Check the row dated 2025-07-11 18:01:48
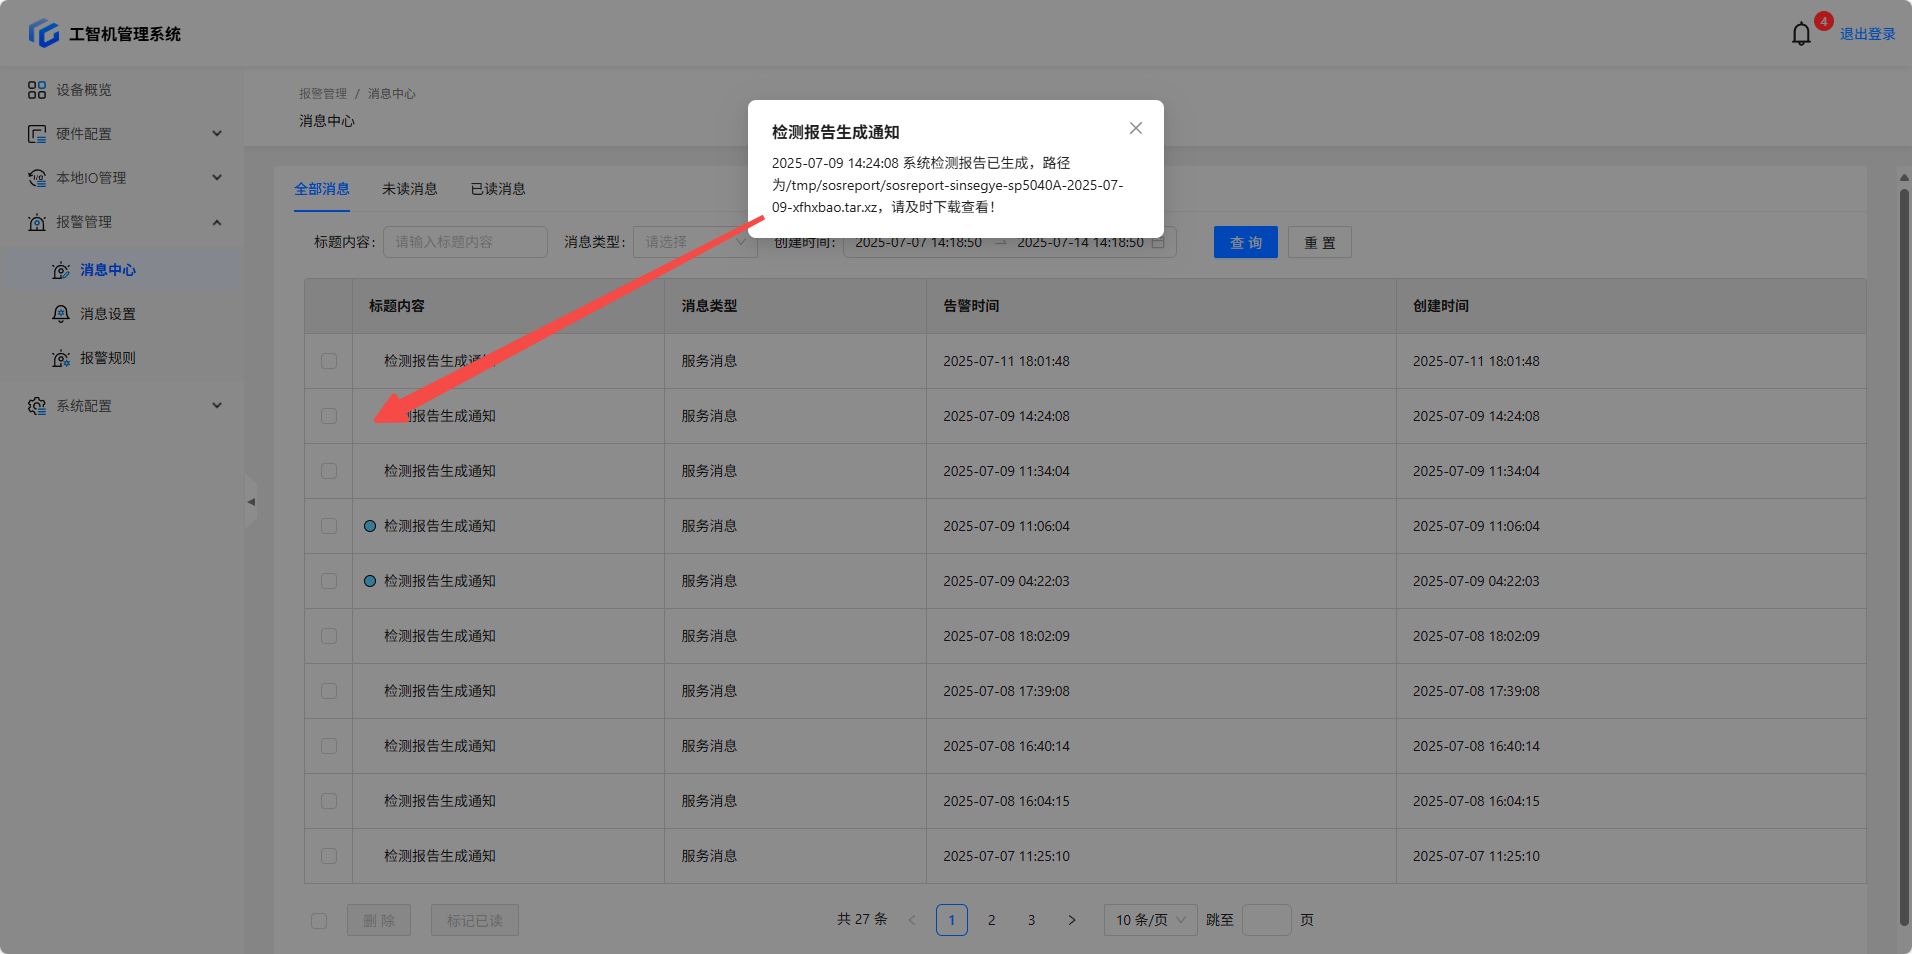The width and height of the screenshot is (1912, 954). (x=329, y=361)
